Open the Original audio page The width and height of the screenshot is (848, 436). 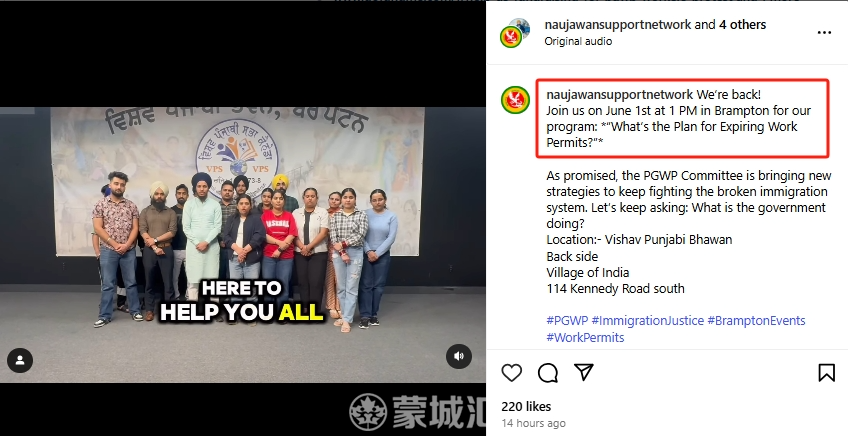[x=578, y=41]
